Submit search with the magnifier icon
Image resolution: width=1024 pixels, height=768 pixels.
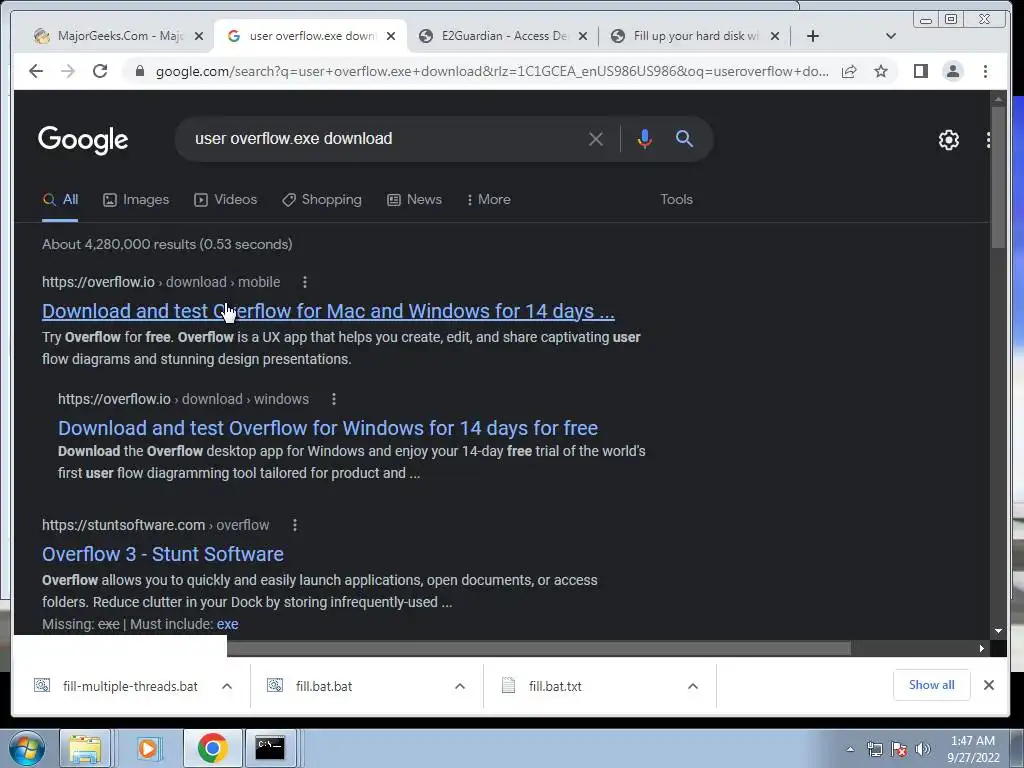click(x=684, y=138)
